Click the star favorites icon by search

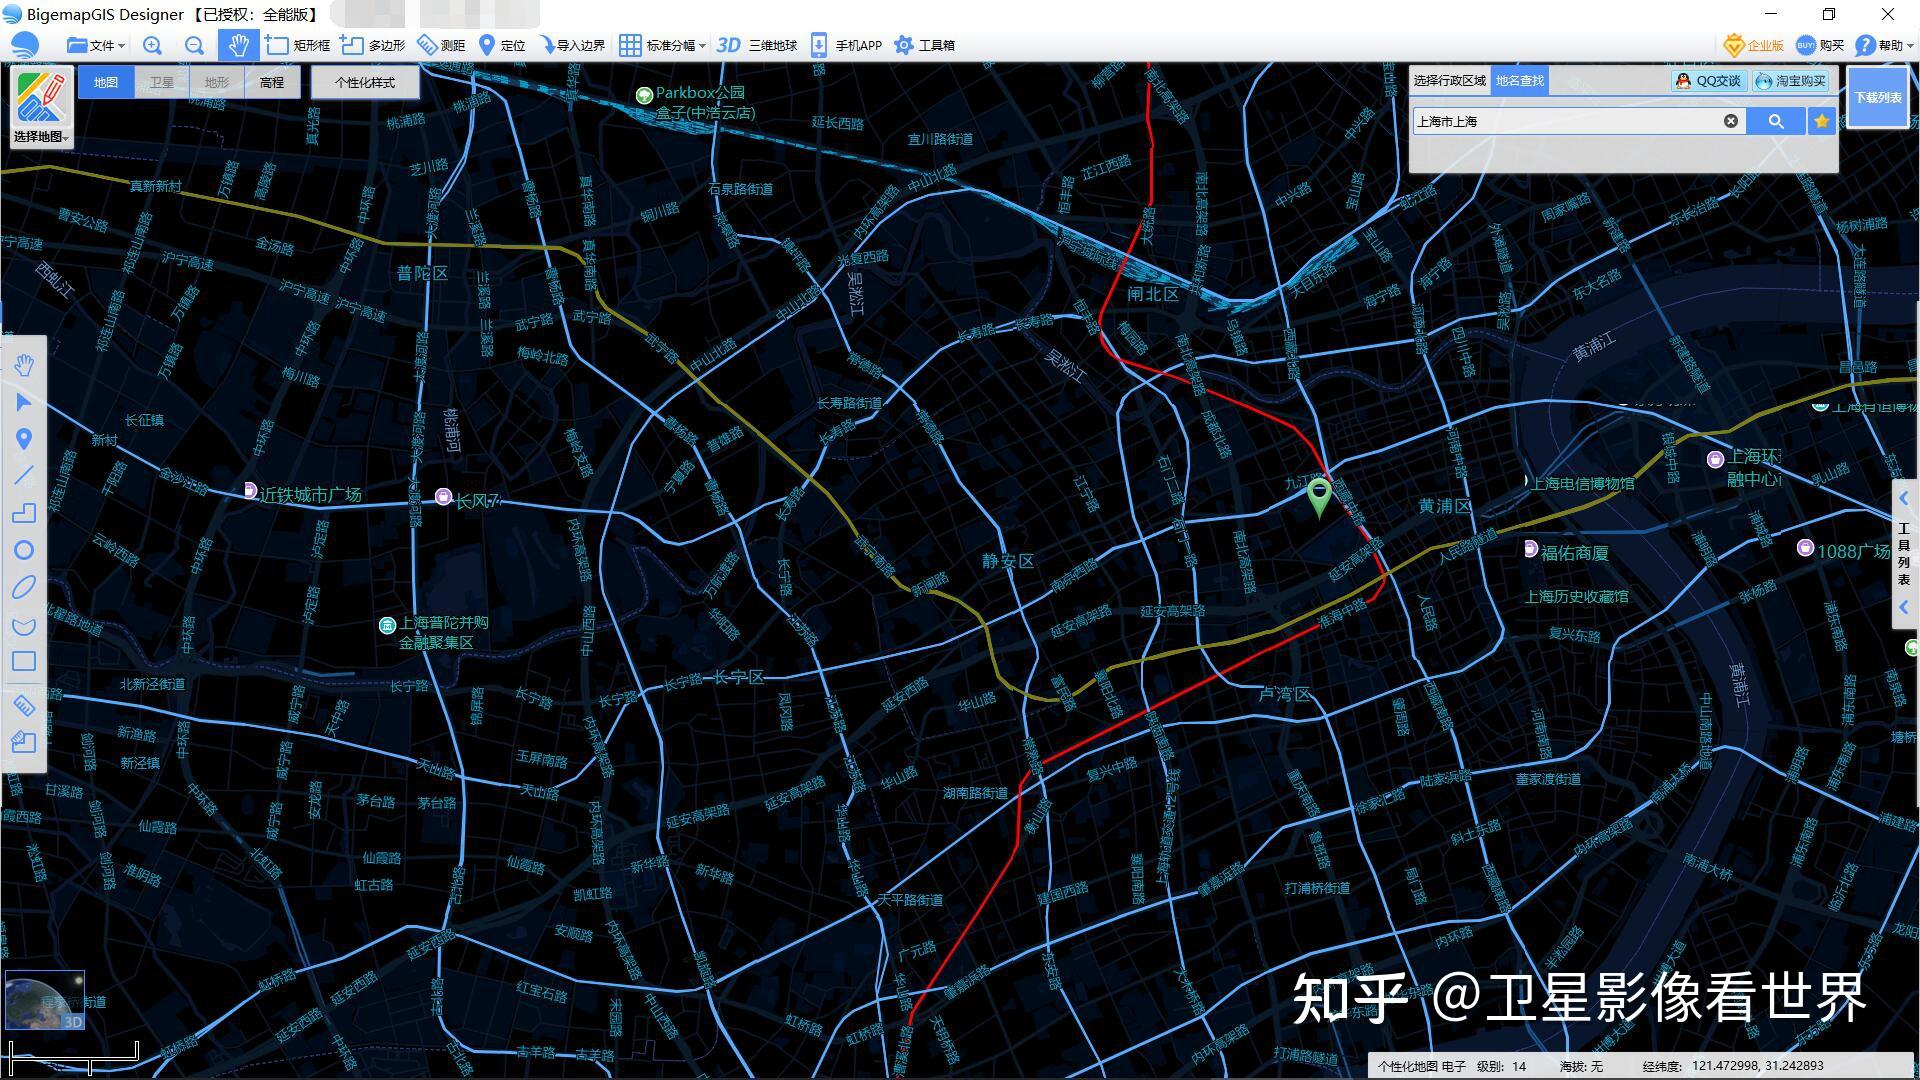1822,121
